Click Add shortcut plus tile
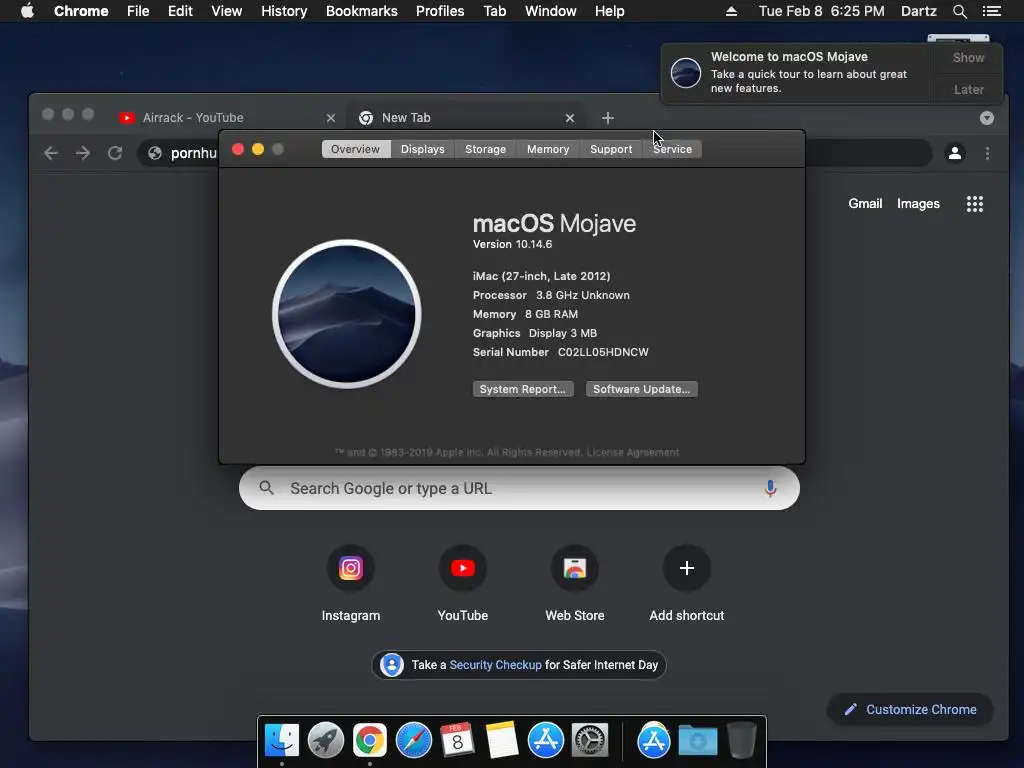The height and width of the screenshot is (768, 1024). 686,568
